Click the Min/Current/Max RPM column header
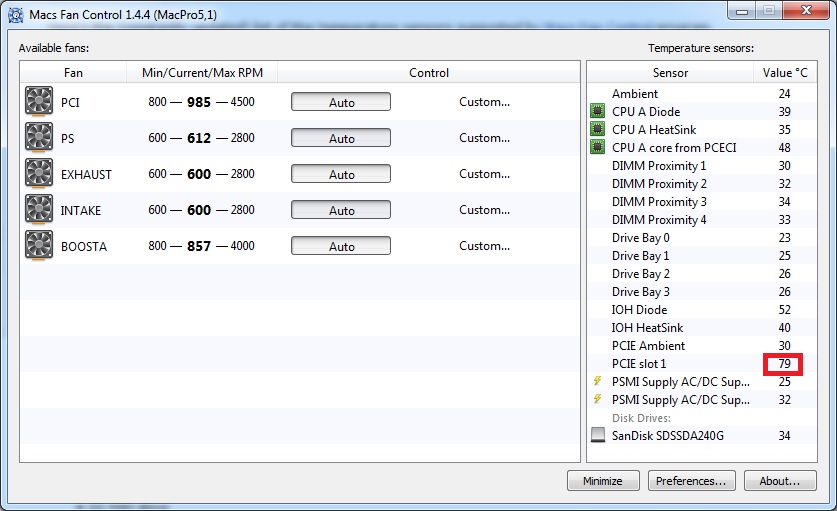Image resolution: width=837 pixels, height=511 pixels. (201, 73)
